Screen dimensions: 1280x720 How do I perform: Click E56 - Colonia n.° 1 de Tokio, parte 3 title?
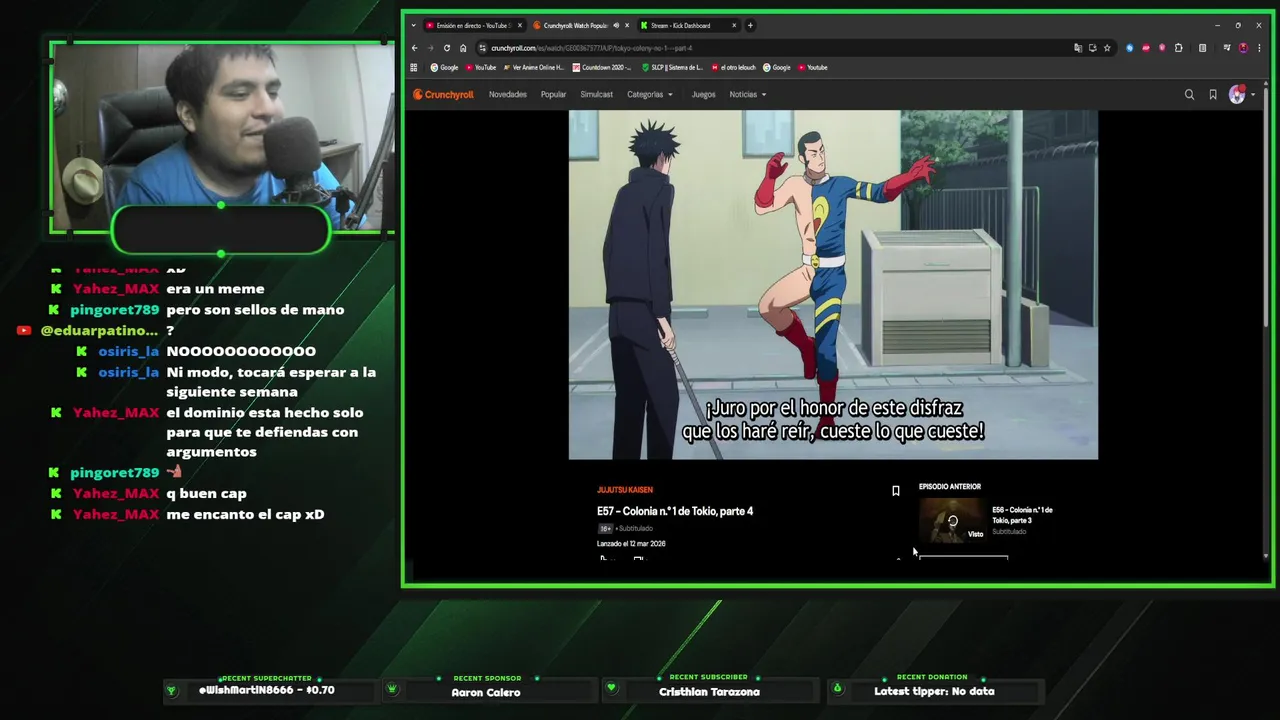1022,515
